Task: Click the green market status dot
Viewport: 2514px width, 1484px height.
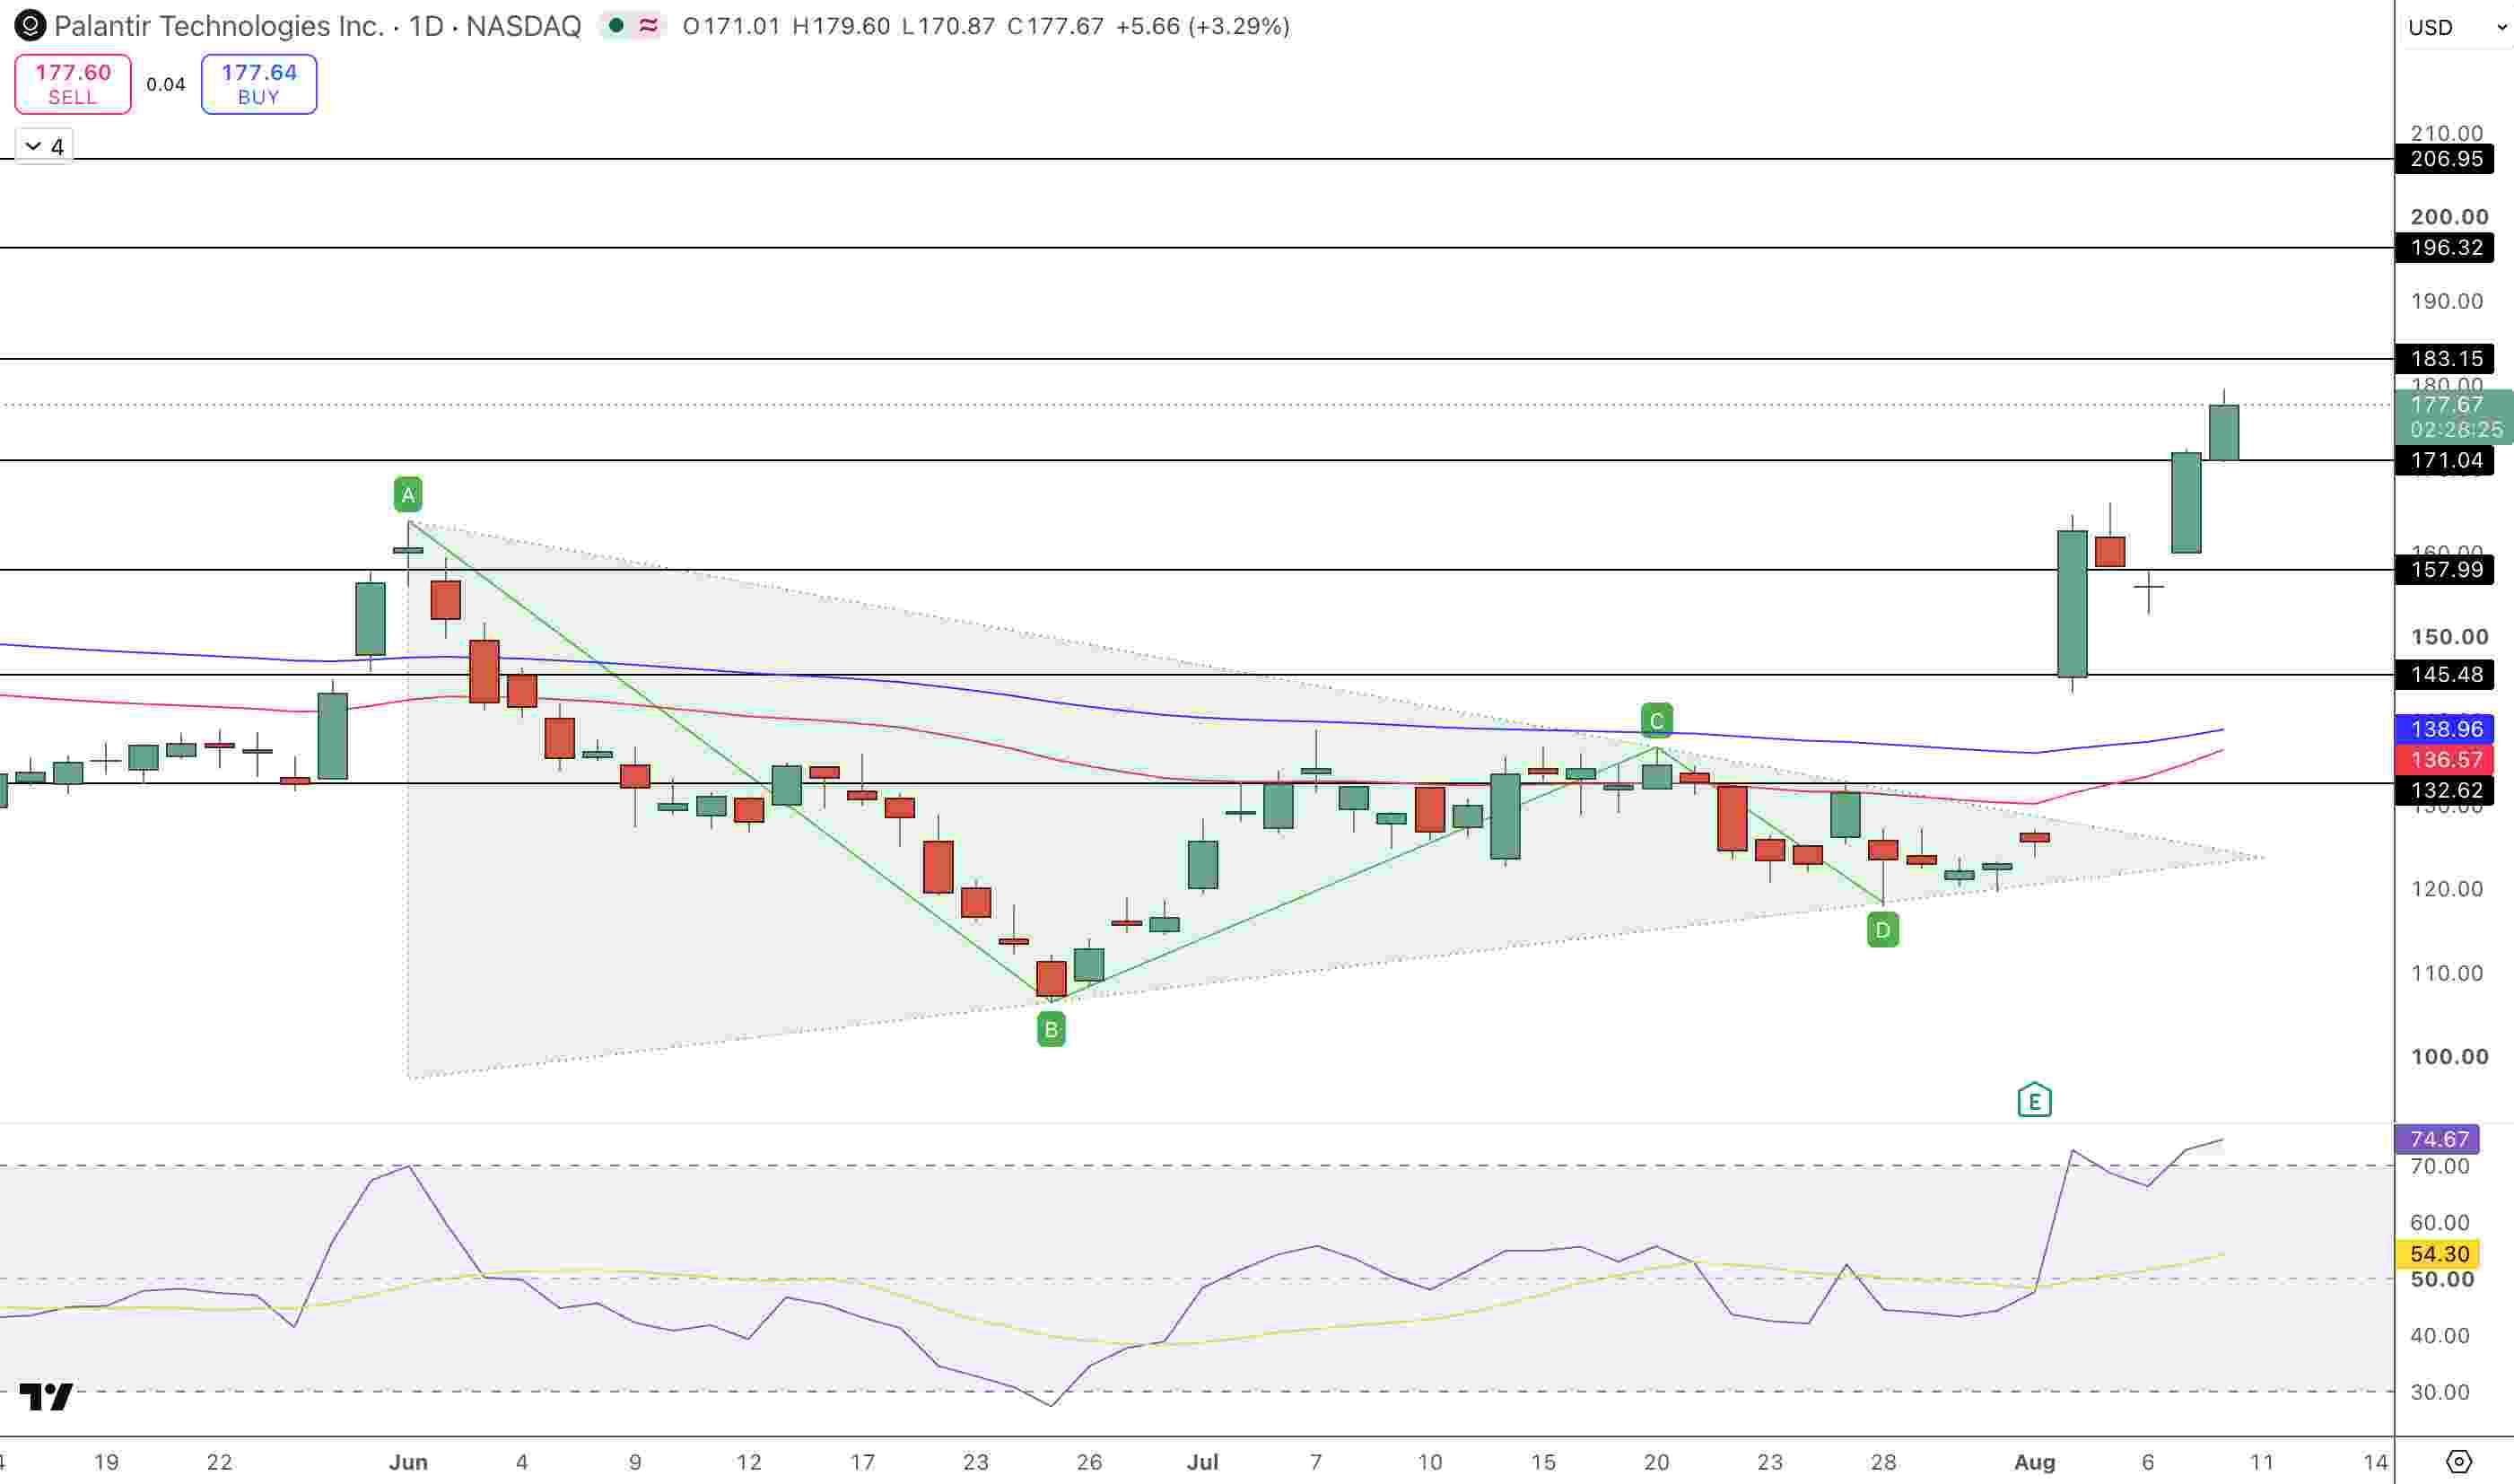Action: coord(617,26)
